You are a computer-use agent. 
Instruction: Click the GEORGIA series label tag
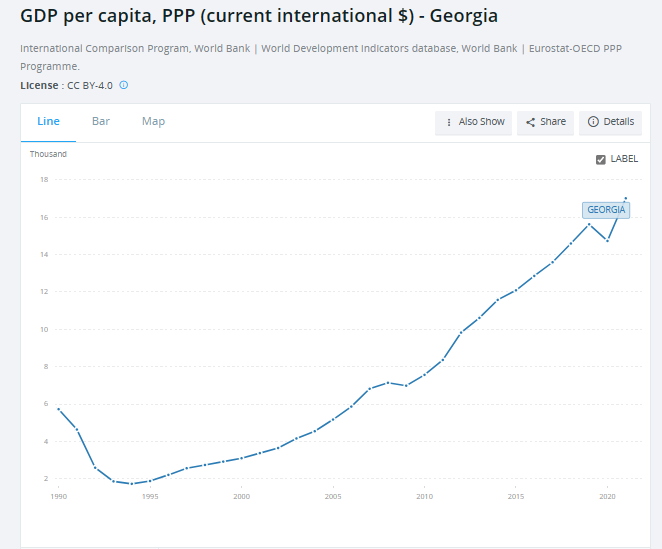(606, 210)
